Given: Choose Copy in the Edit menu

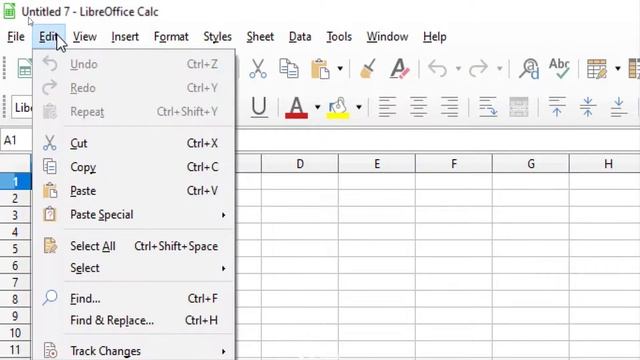Looking at the screenshot, I should pos(134,167).
